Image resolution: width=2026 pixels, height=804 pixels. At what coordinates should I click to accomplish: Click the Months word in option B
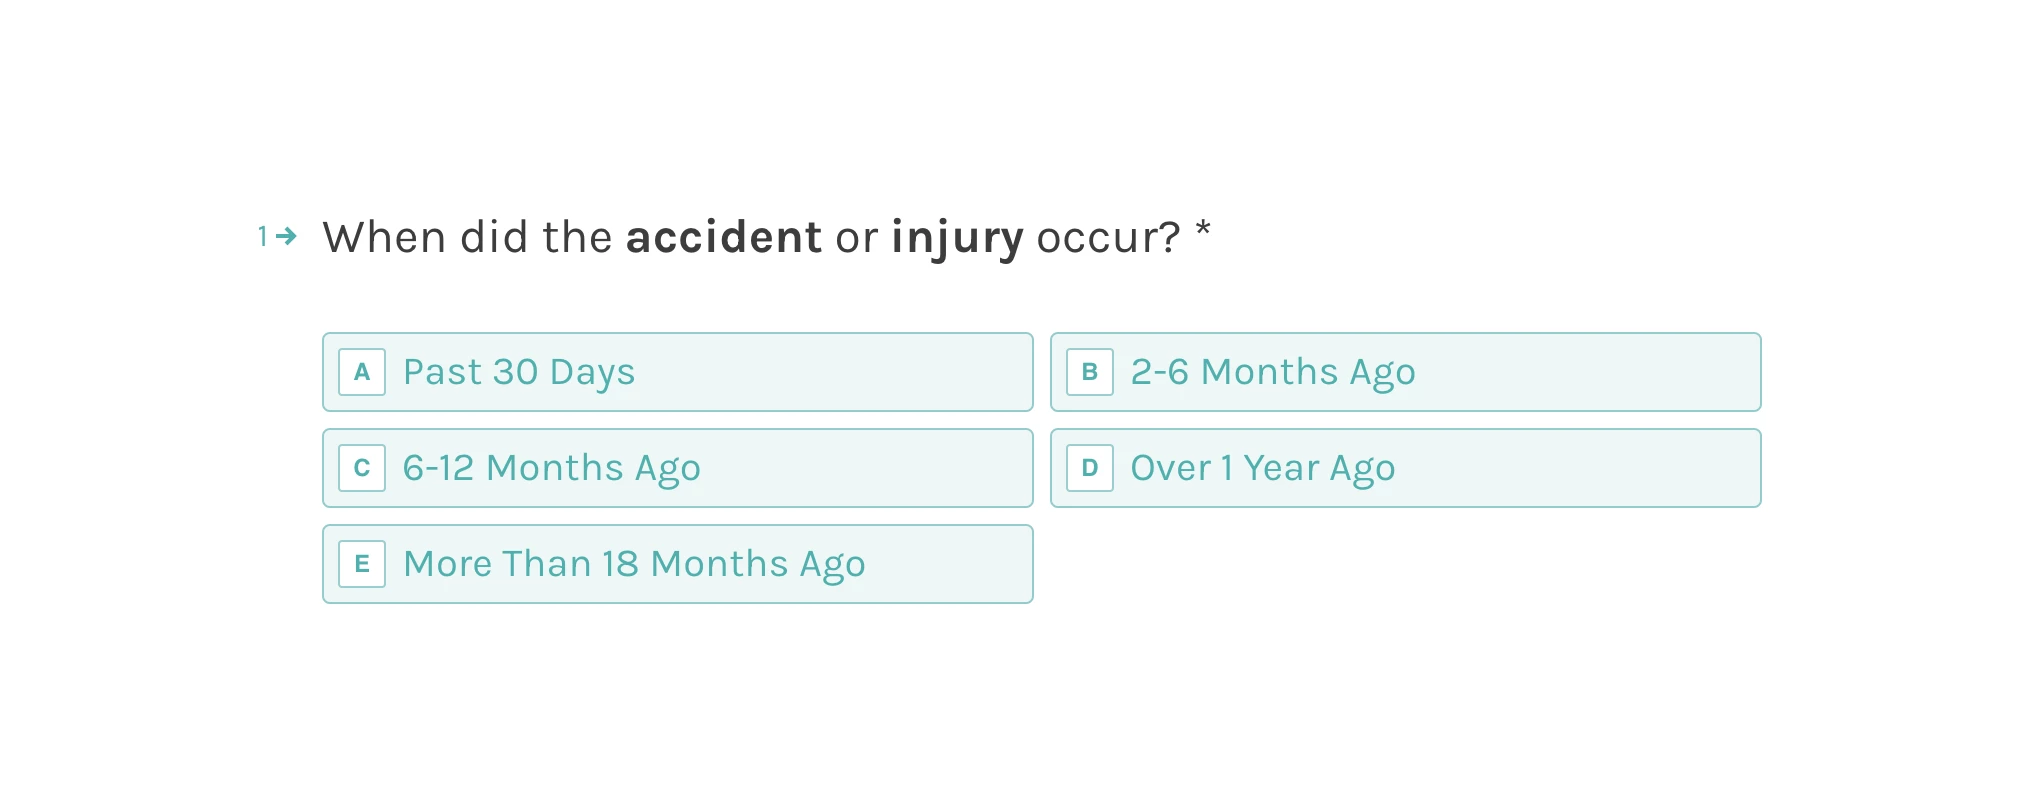coord(1269,372)
